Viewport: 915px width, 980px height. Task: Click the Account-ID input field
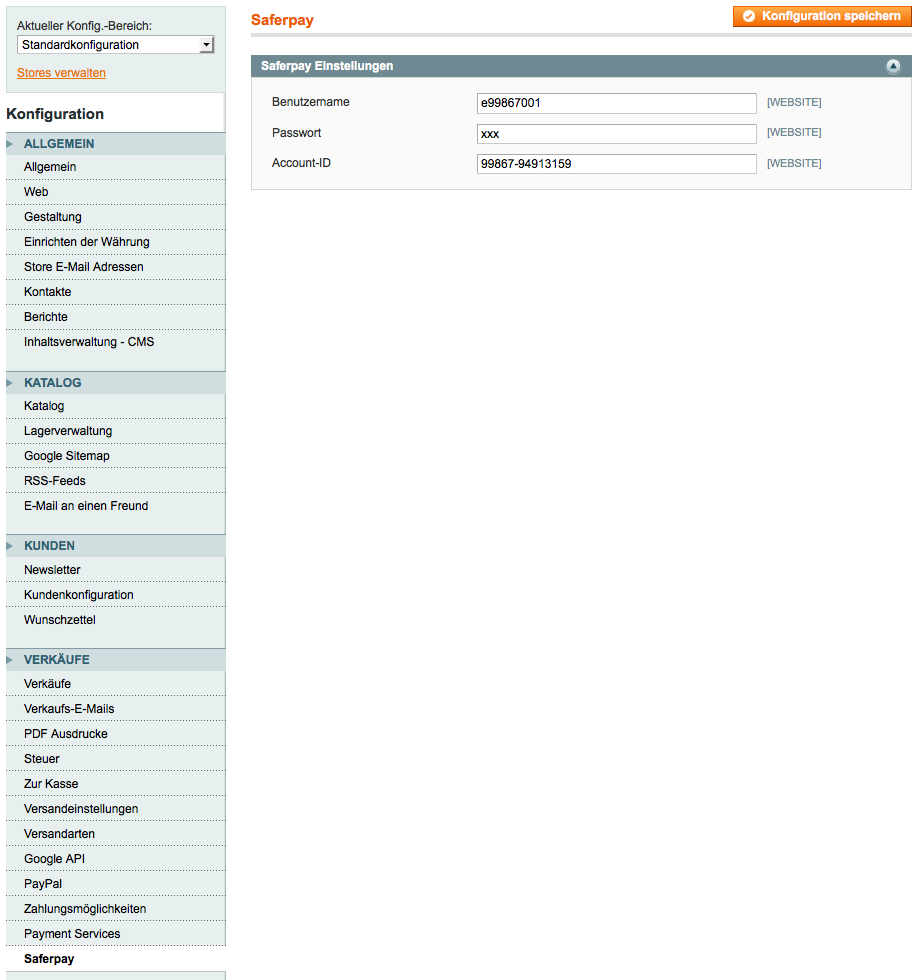tap(616, 164)
